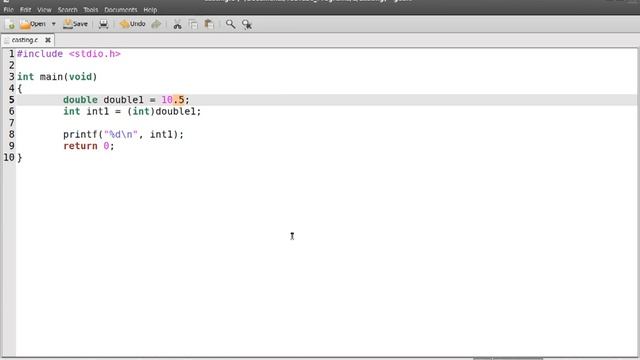The width and height of the screenshot is (640, 360).
Task: Create a new document with the toolbar icon
Action: click(x=11, y=24)
